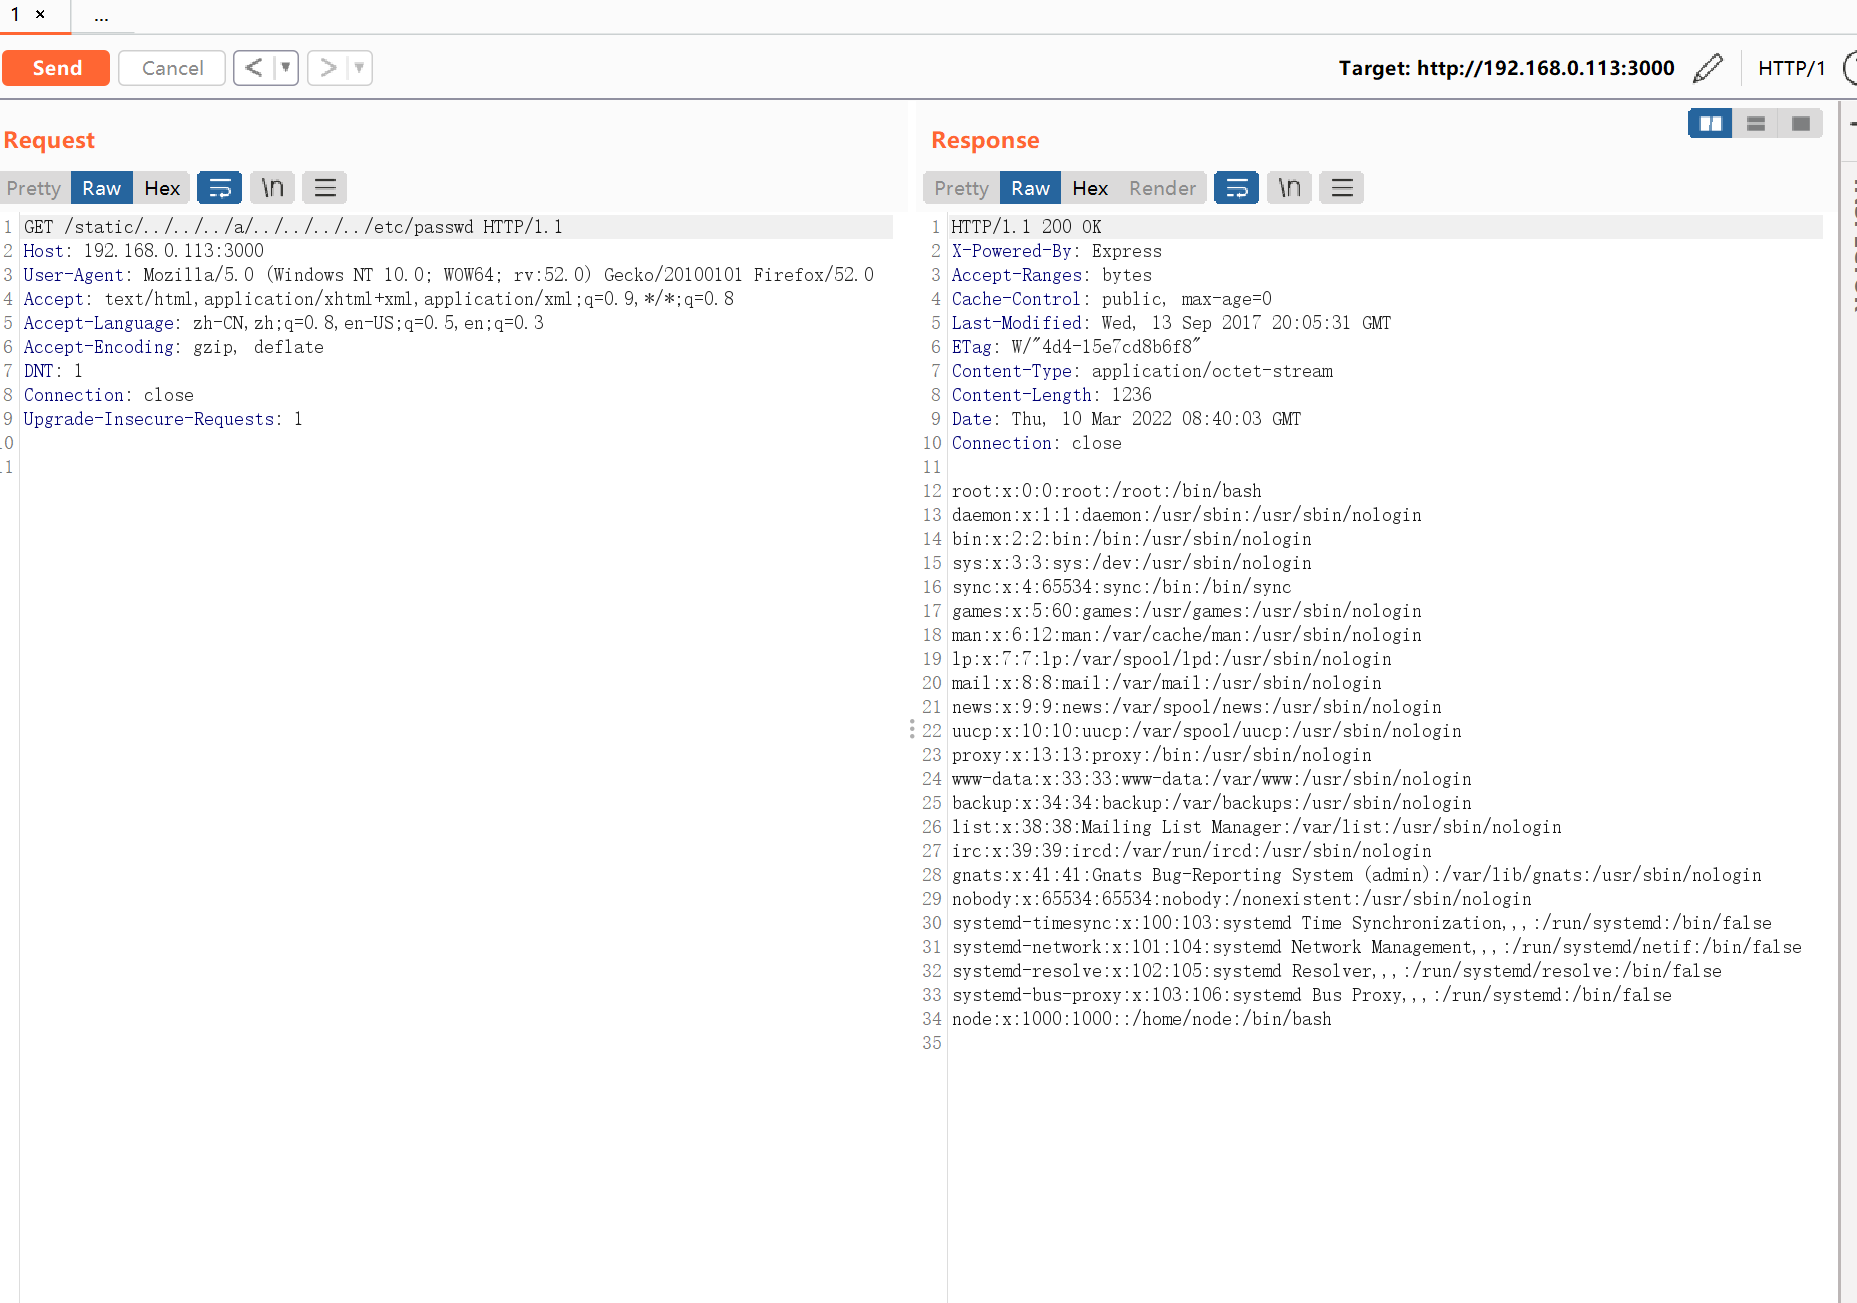
Task: Click the nobody:x:65534 passwd entry
Action: (x=1242, y=899)
